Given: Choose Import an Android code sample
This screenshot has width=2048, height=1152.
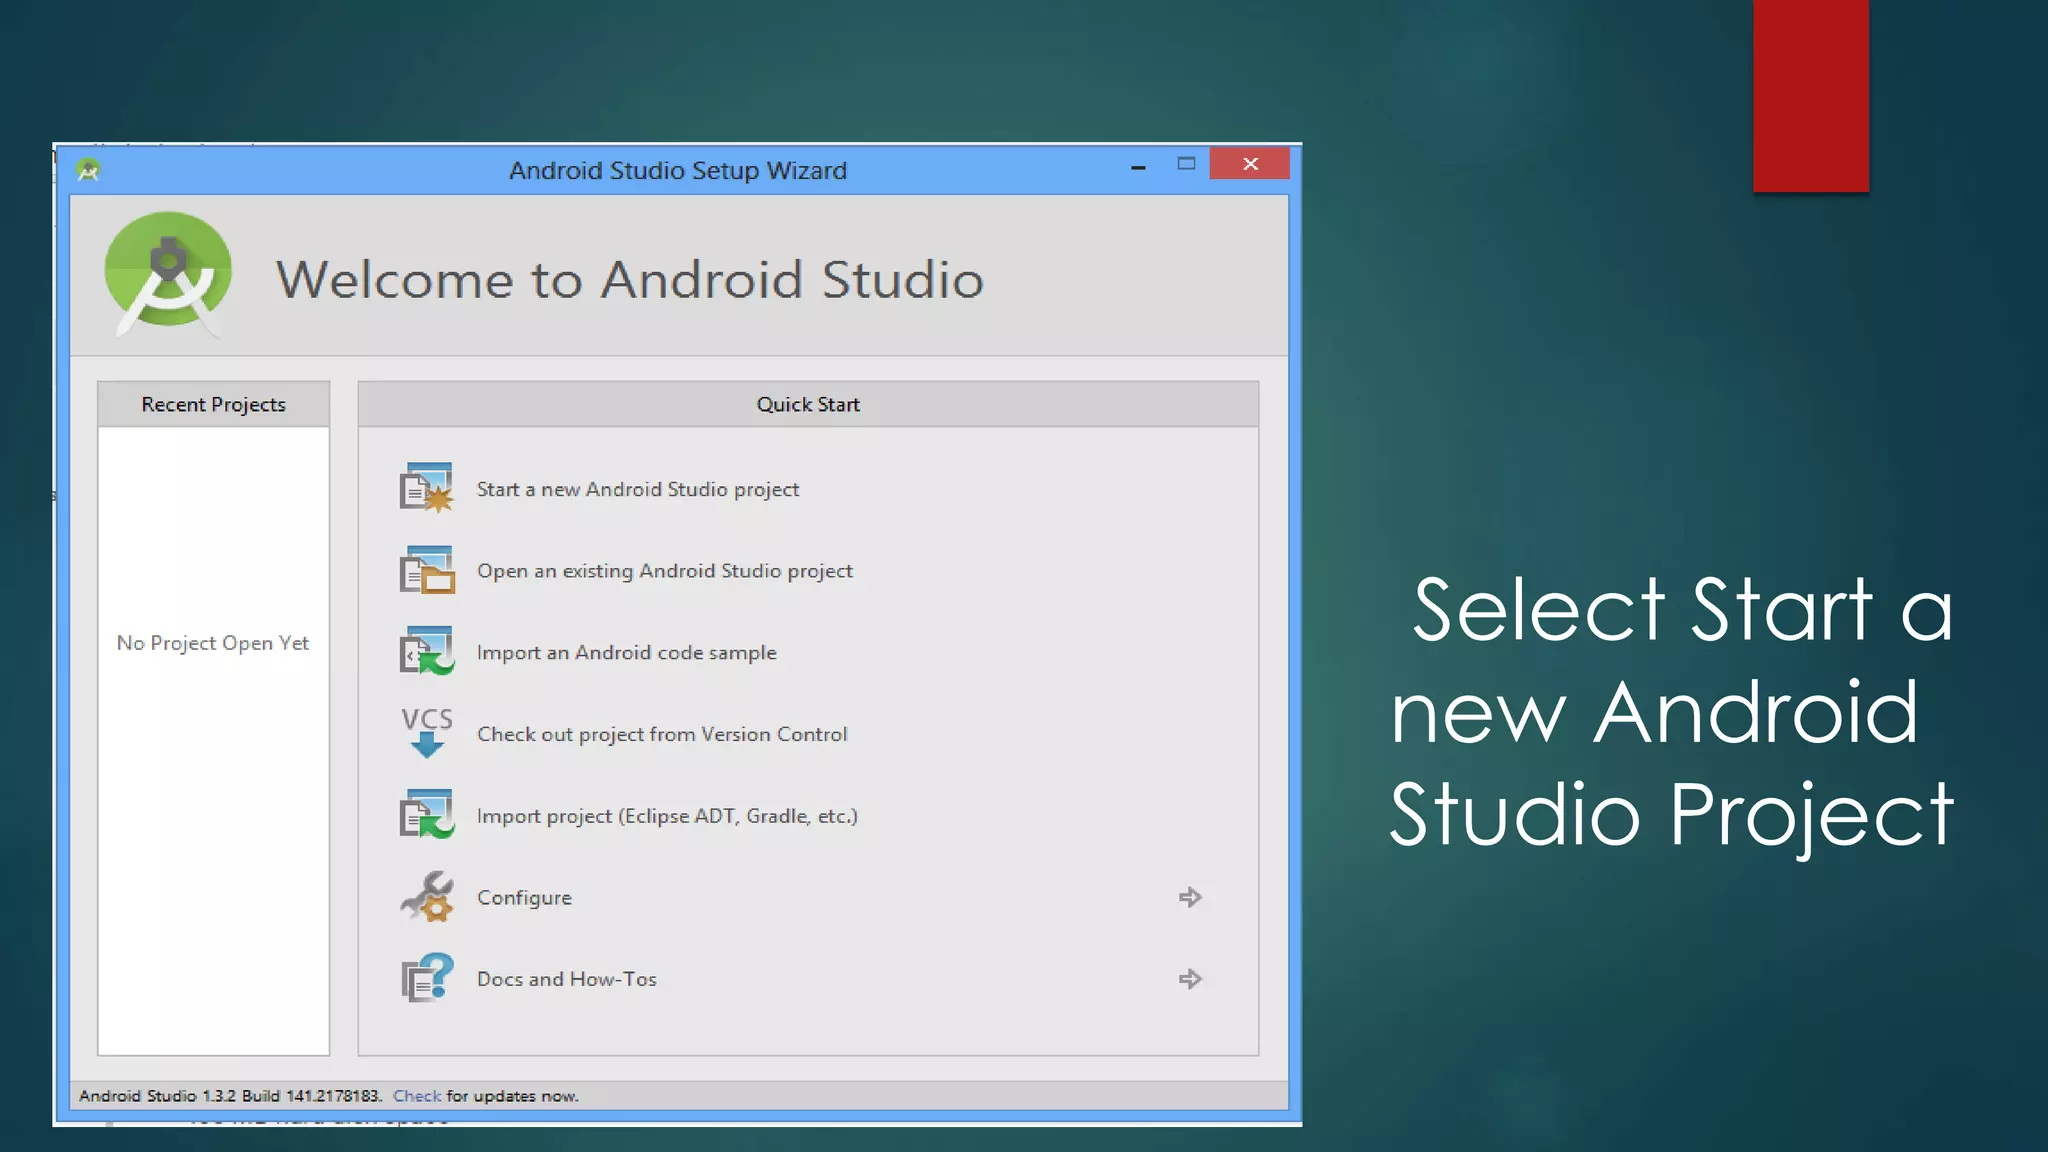Looking at the screenshot, I should (x=627, y=653).
